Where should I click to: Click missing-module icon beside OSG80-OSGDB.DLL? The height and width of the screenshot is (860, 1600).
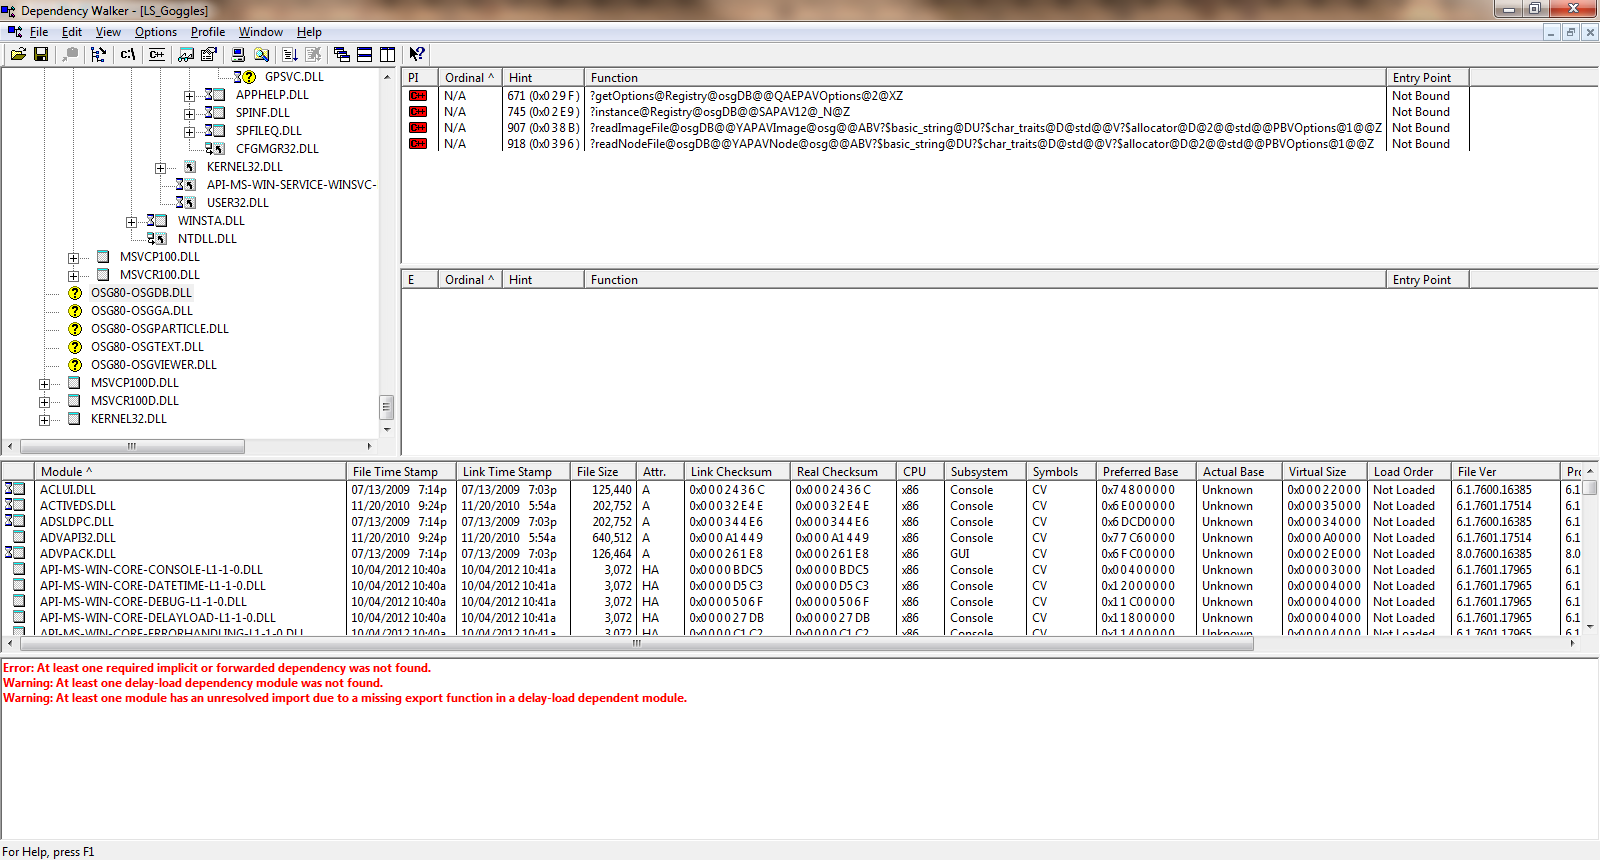[x=74, y=293]
